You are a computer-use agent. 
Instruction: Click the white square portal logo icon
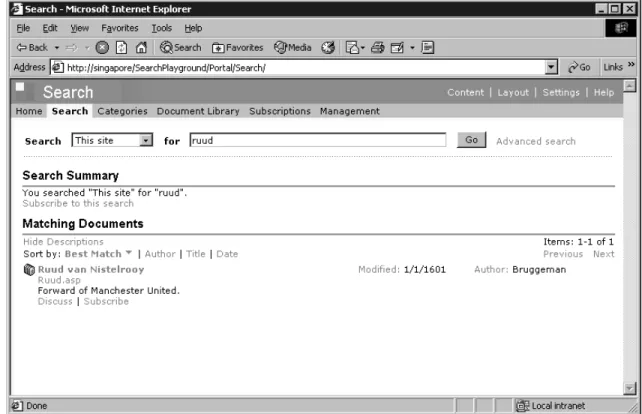coord(20,87)
